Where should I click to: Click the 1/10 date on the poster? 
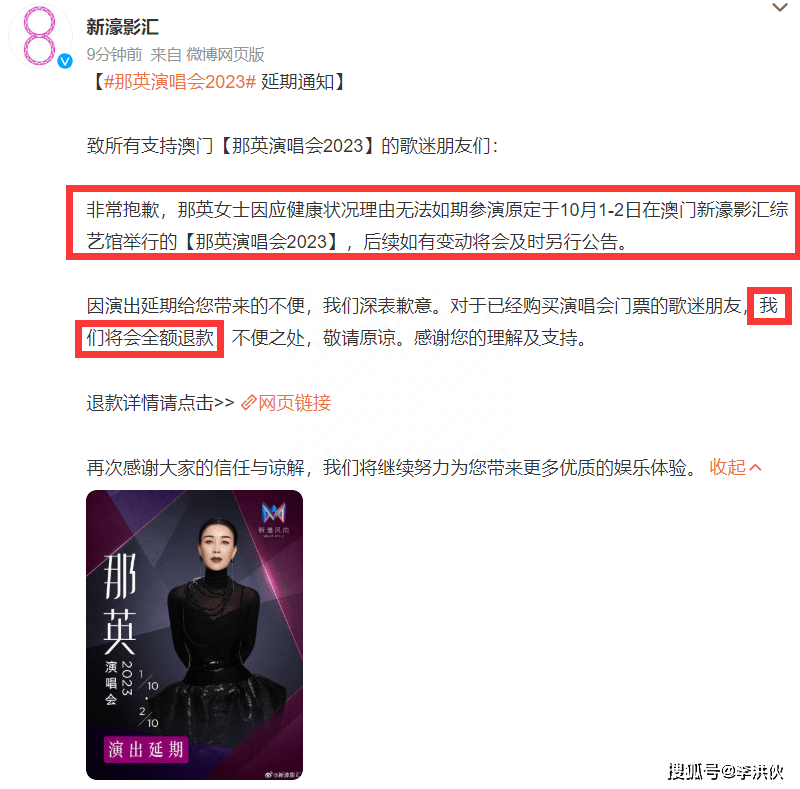[x=148, y=681]
